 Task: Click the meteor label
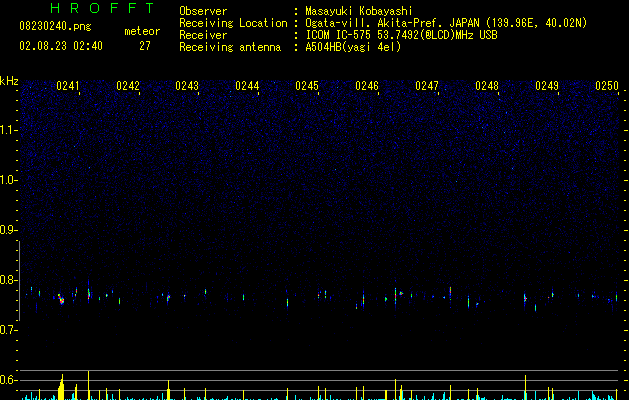point(142,31)
